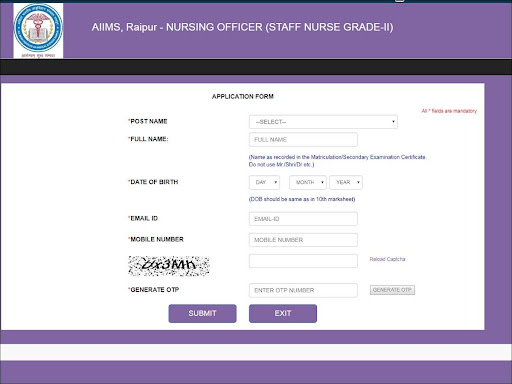Click the Reload Captcha link
Viewport: 512px width, 384px height.
point(387,259)
